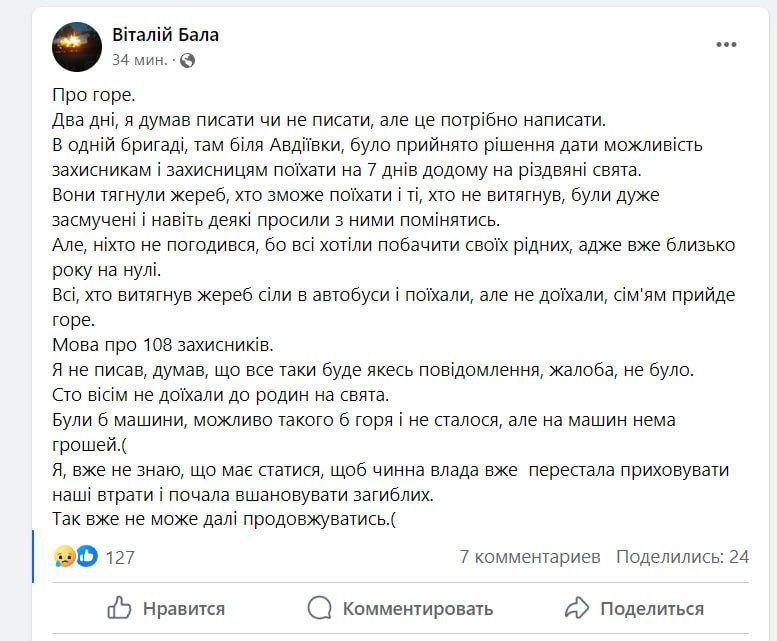Open the three-dot post options menu
This screenshot has height=641, width=777.
pyautogui.click(x=726, y=45)
